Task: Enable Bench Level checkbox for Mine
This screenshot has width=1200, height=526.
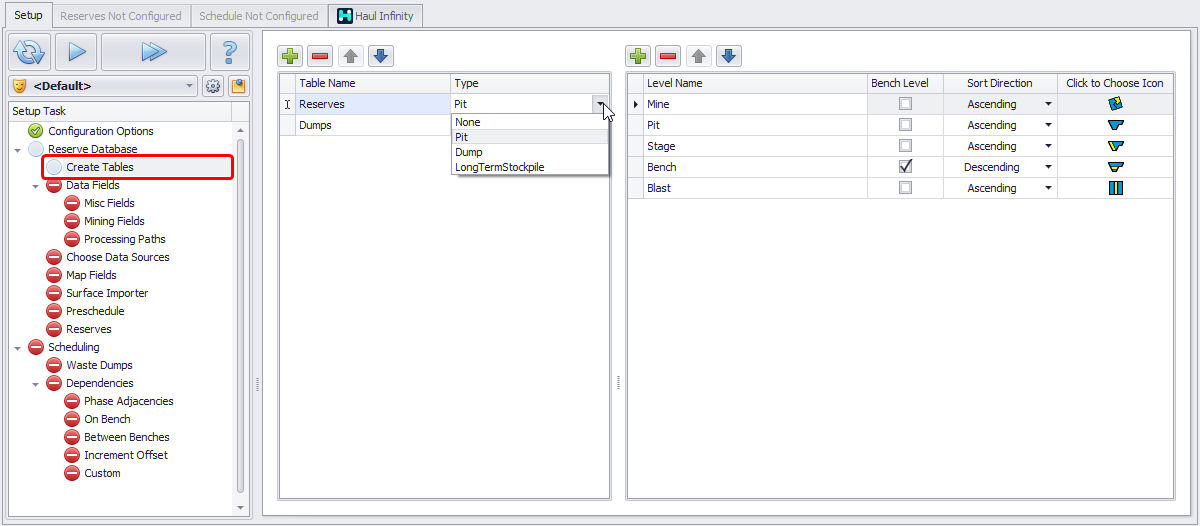Action: click(x=905, y=104)
